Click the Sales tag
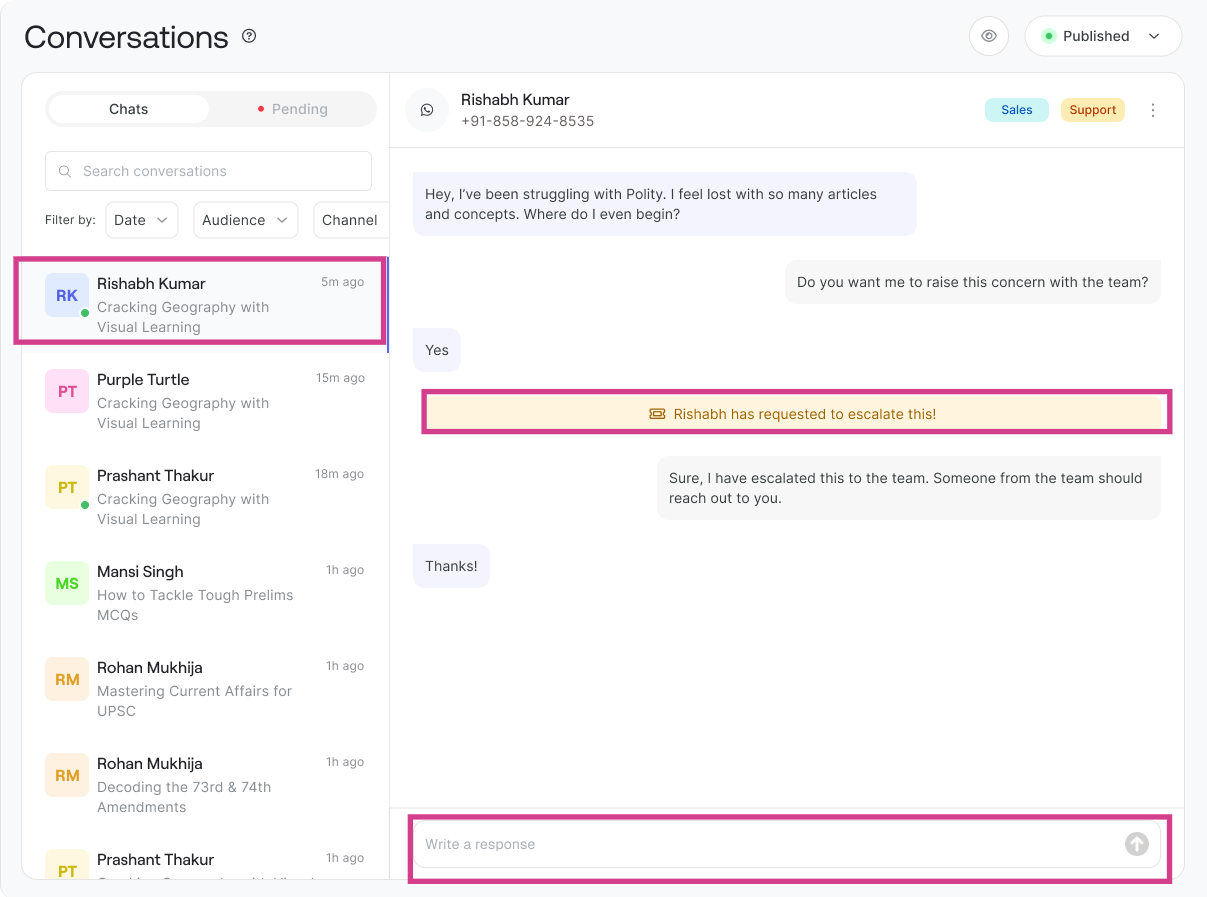The image size is (1207, 897). point(1016,110)
